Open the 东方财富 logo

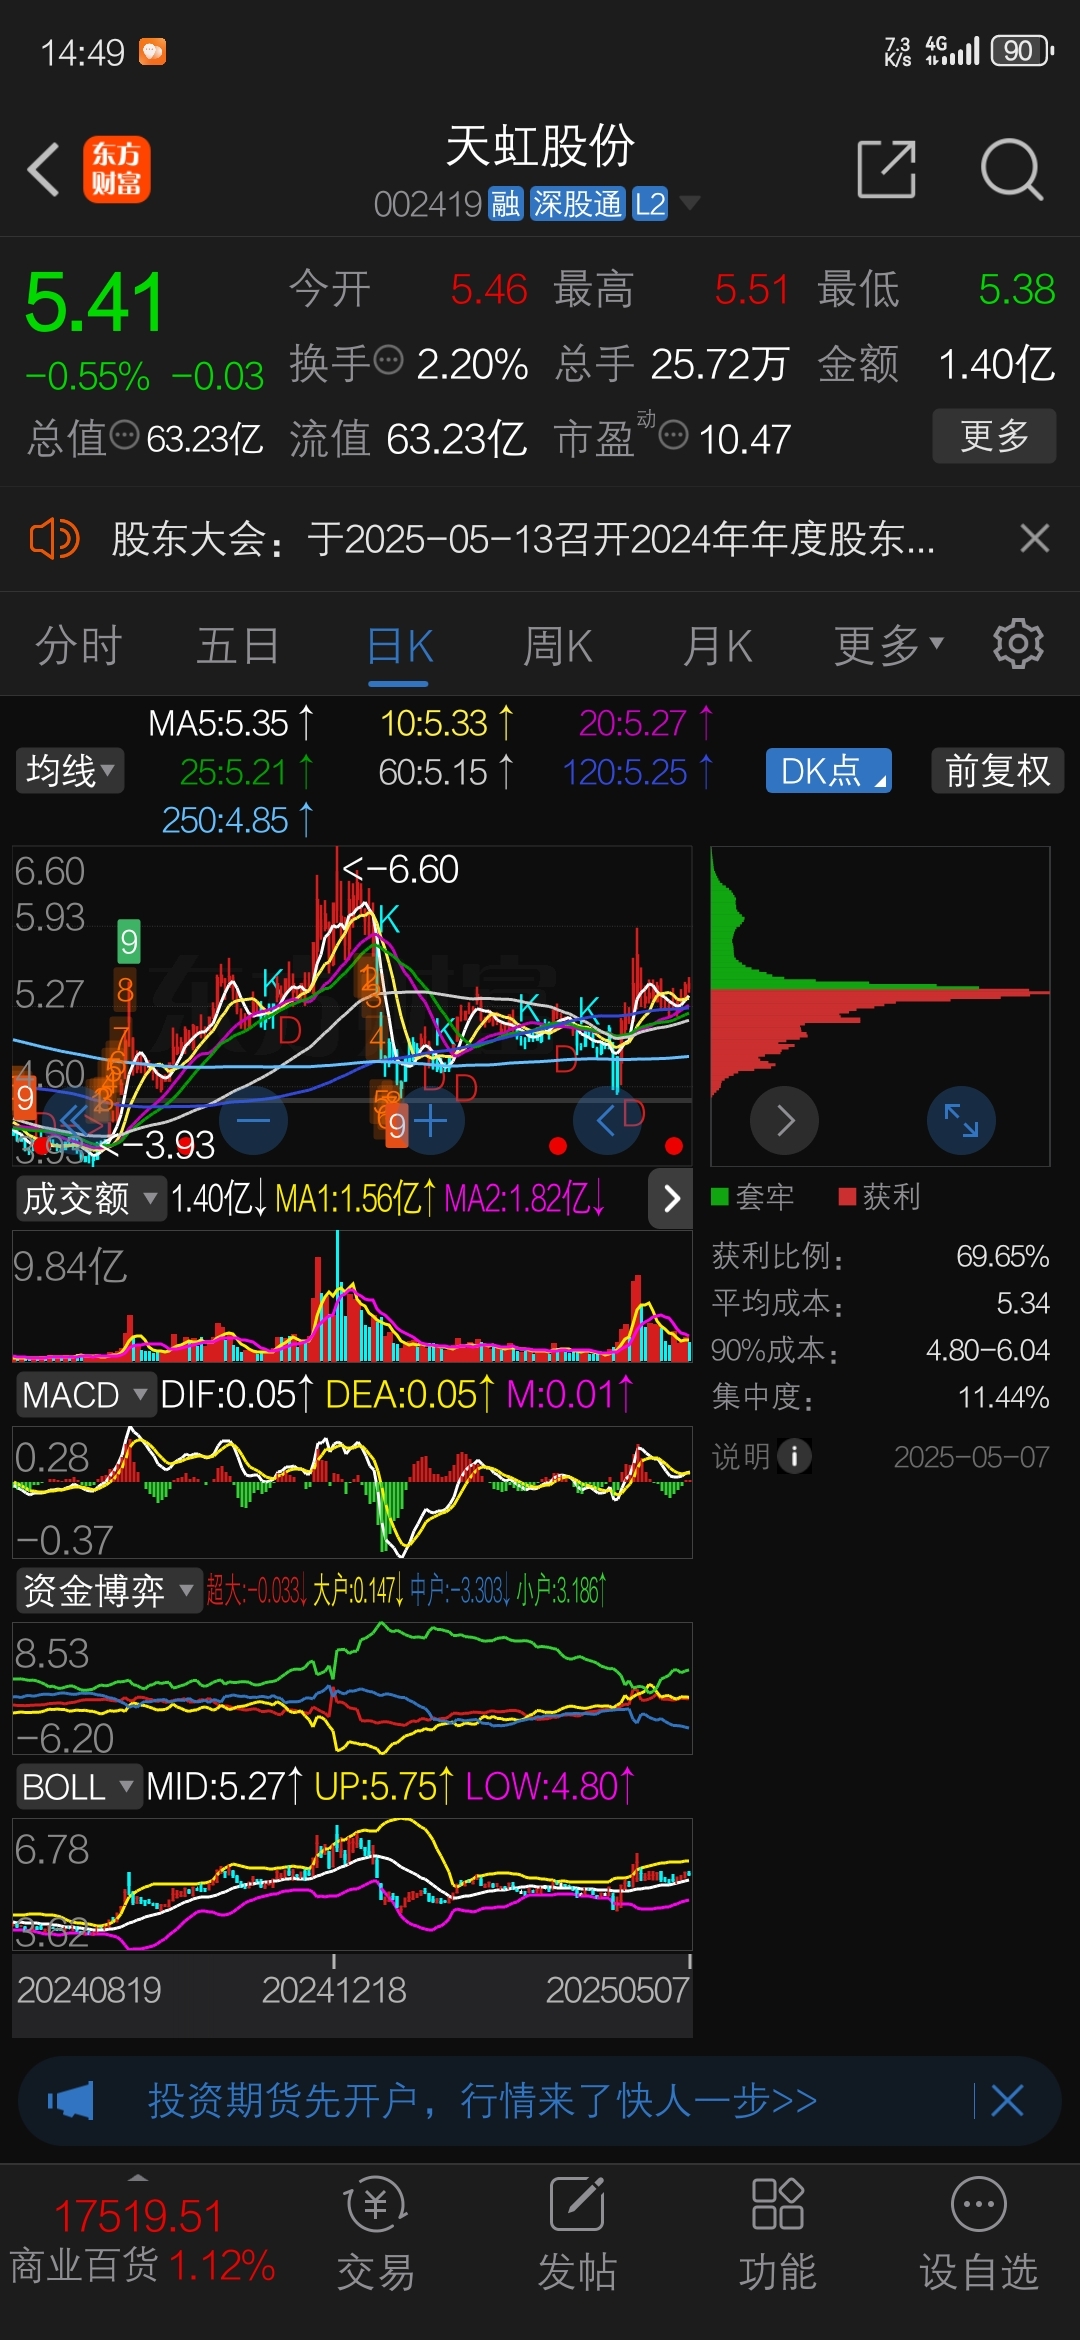pos(116,169)
